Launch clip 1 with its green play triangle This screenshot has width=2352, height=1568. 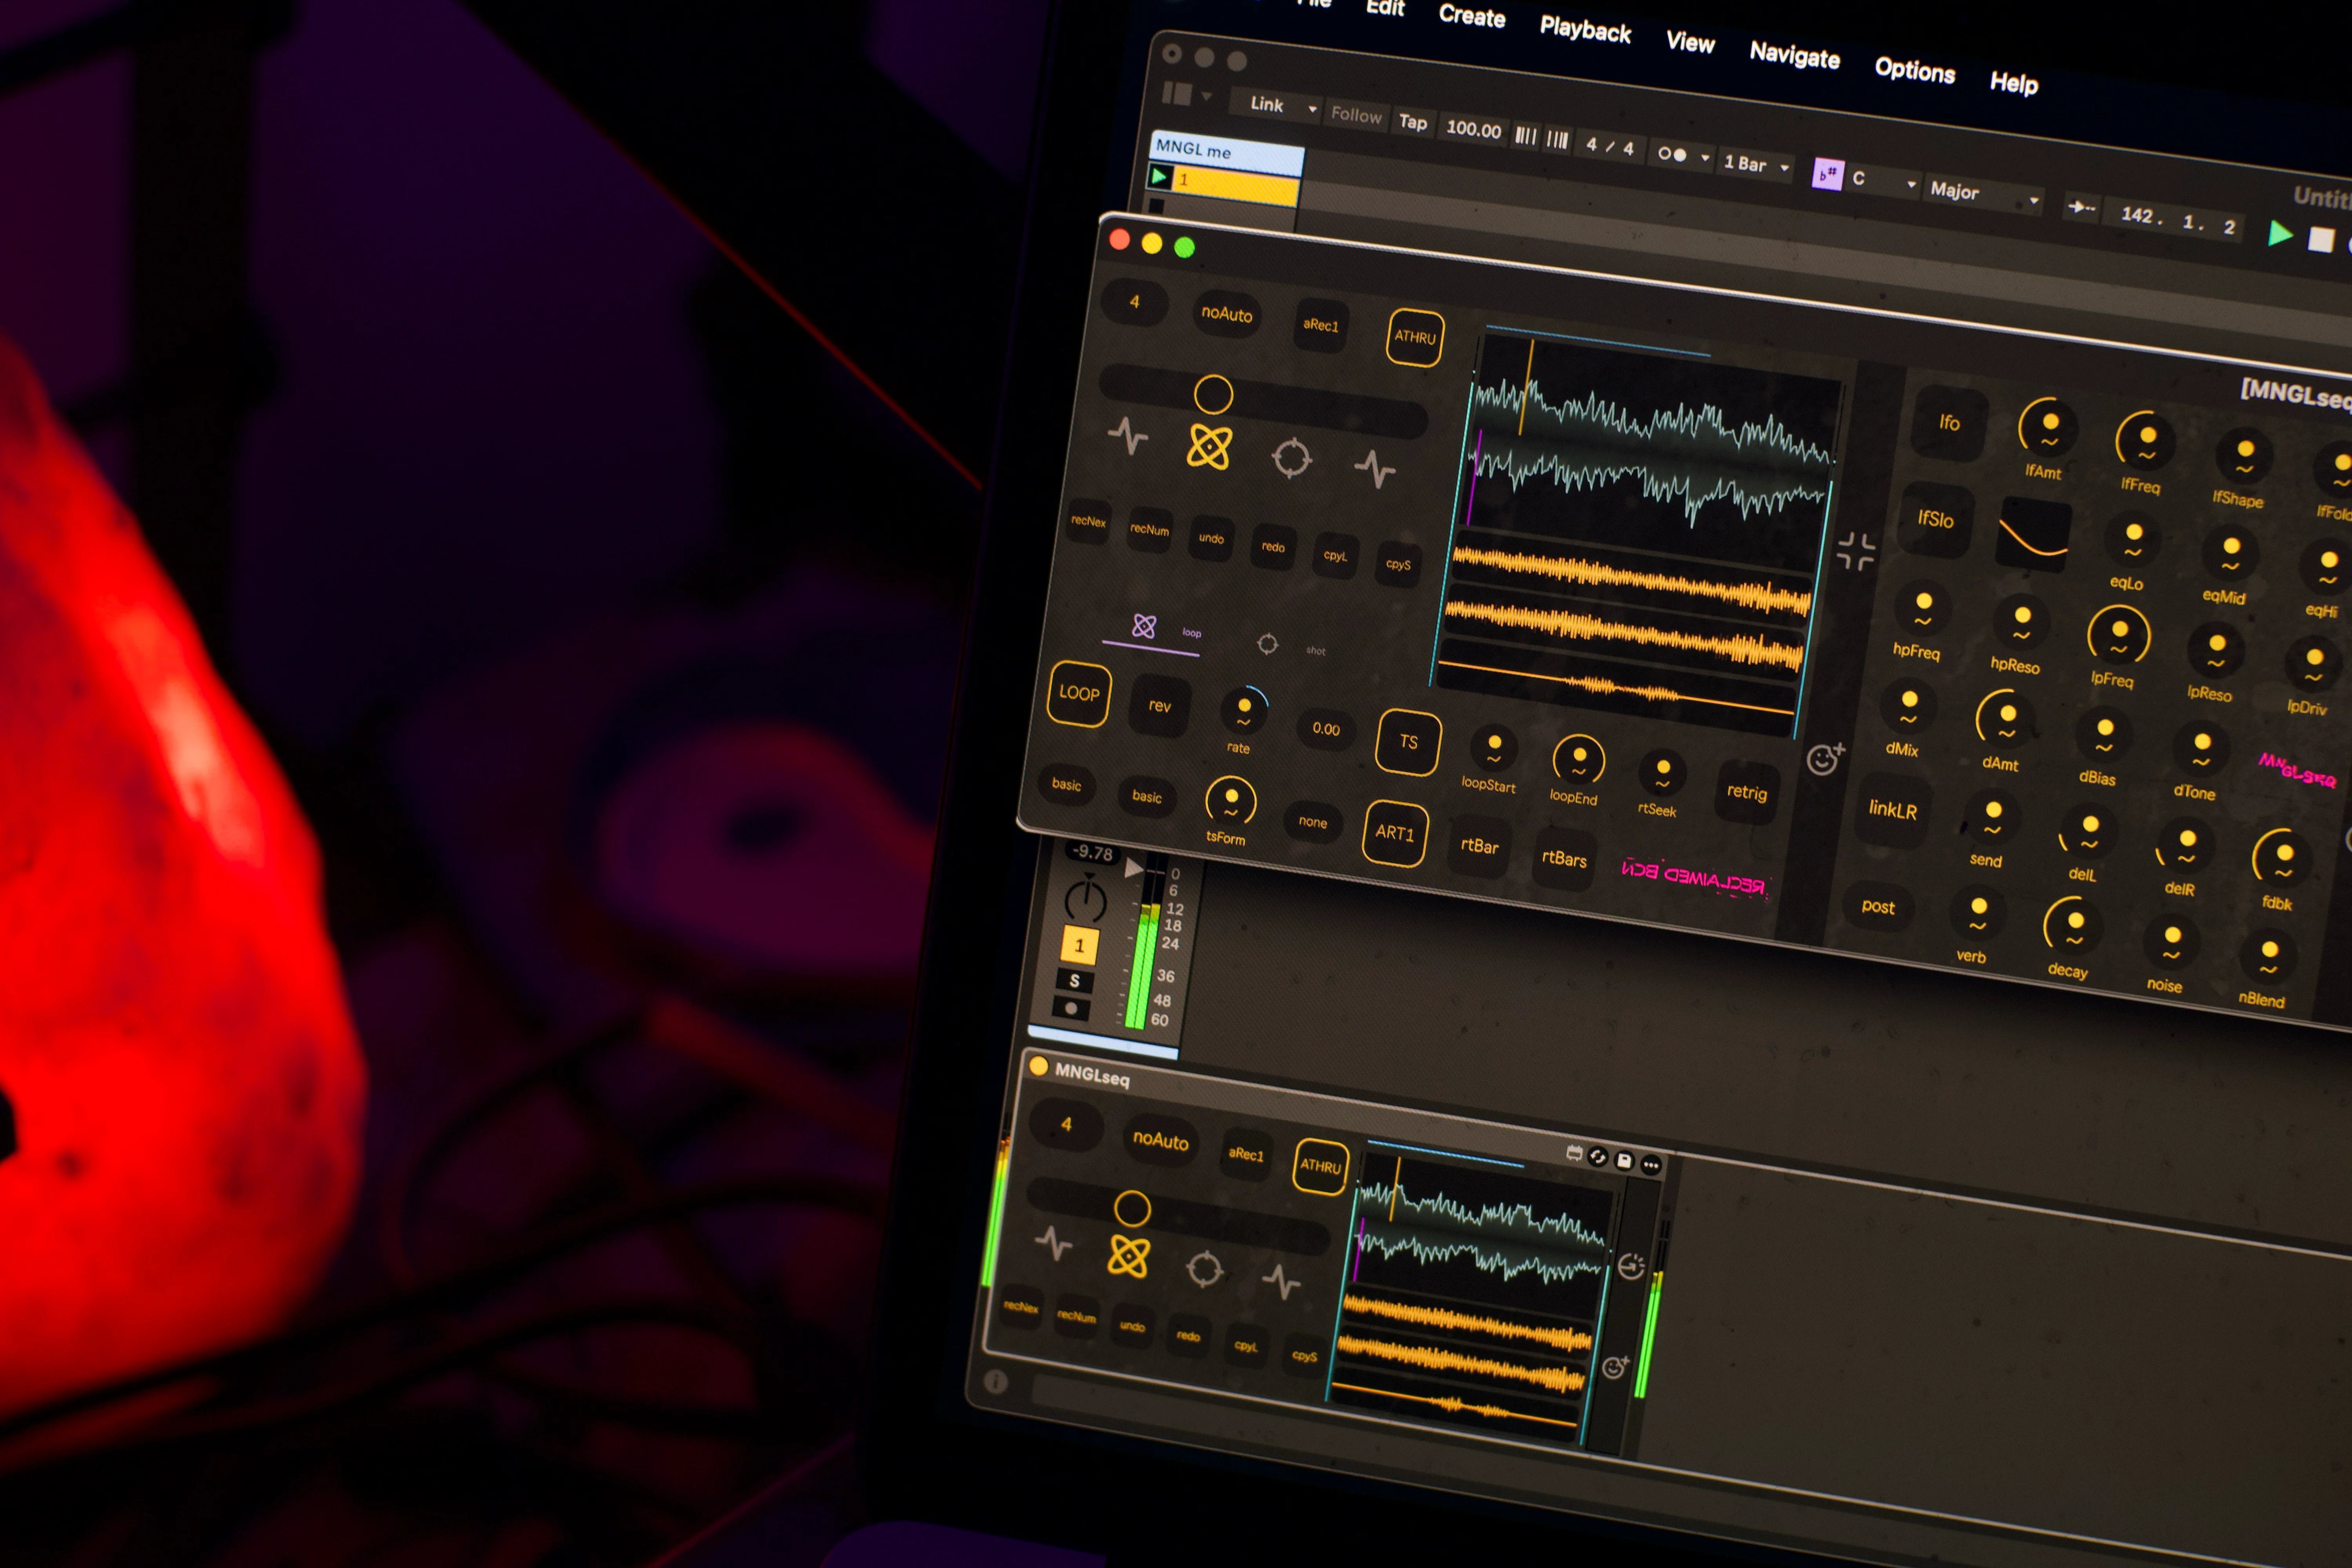[x=1159, y=177]
